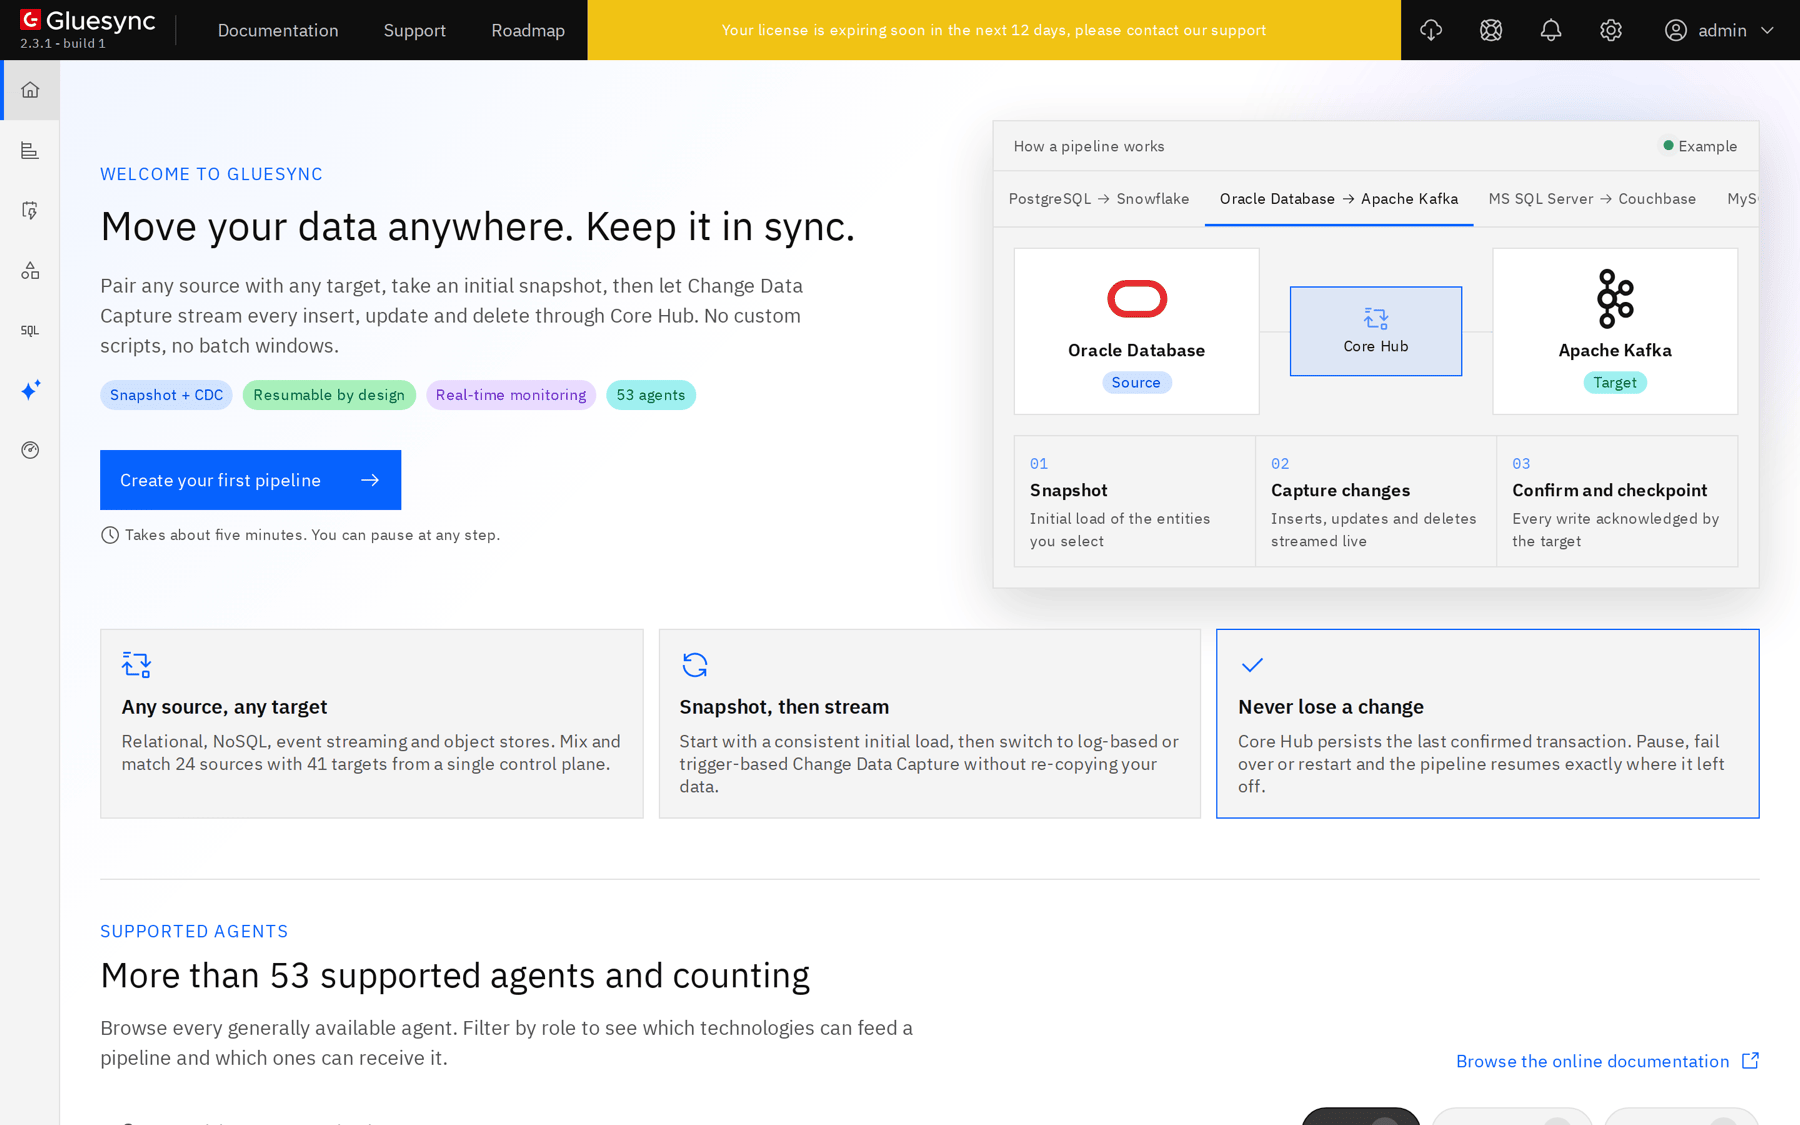Click the Resumable by design tag

pyautogui.click(x=329, y=395)
